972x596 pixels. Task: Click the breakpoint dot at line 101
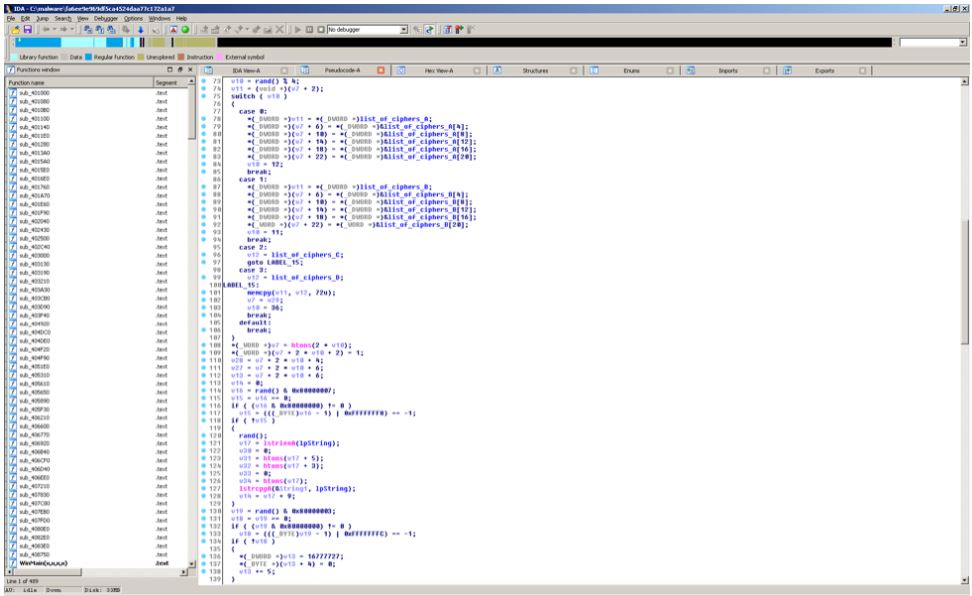pyautogui.click(x=203, y=292)
